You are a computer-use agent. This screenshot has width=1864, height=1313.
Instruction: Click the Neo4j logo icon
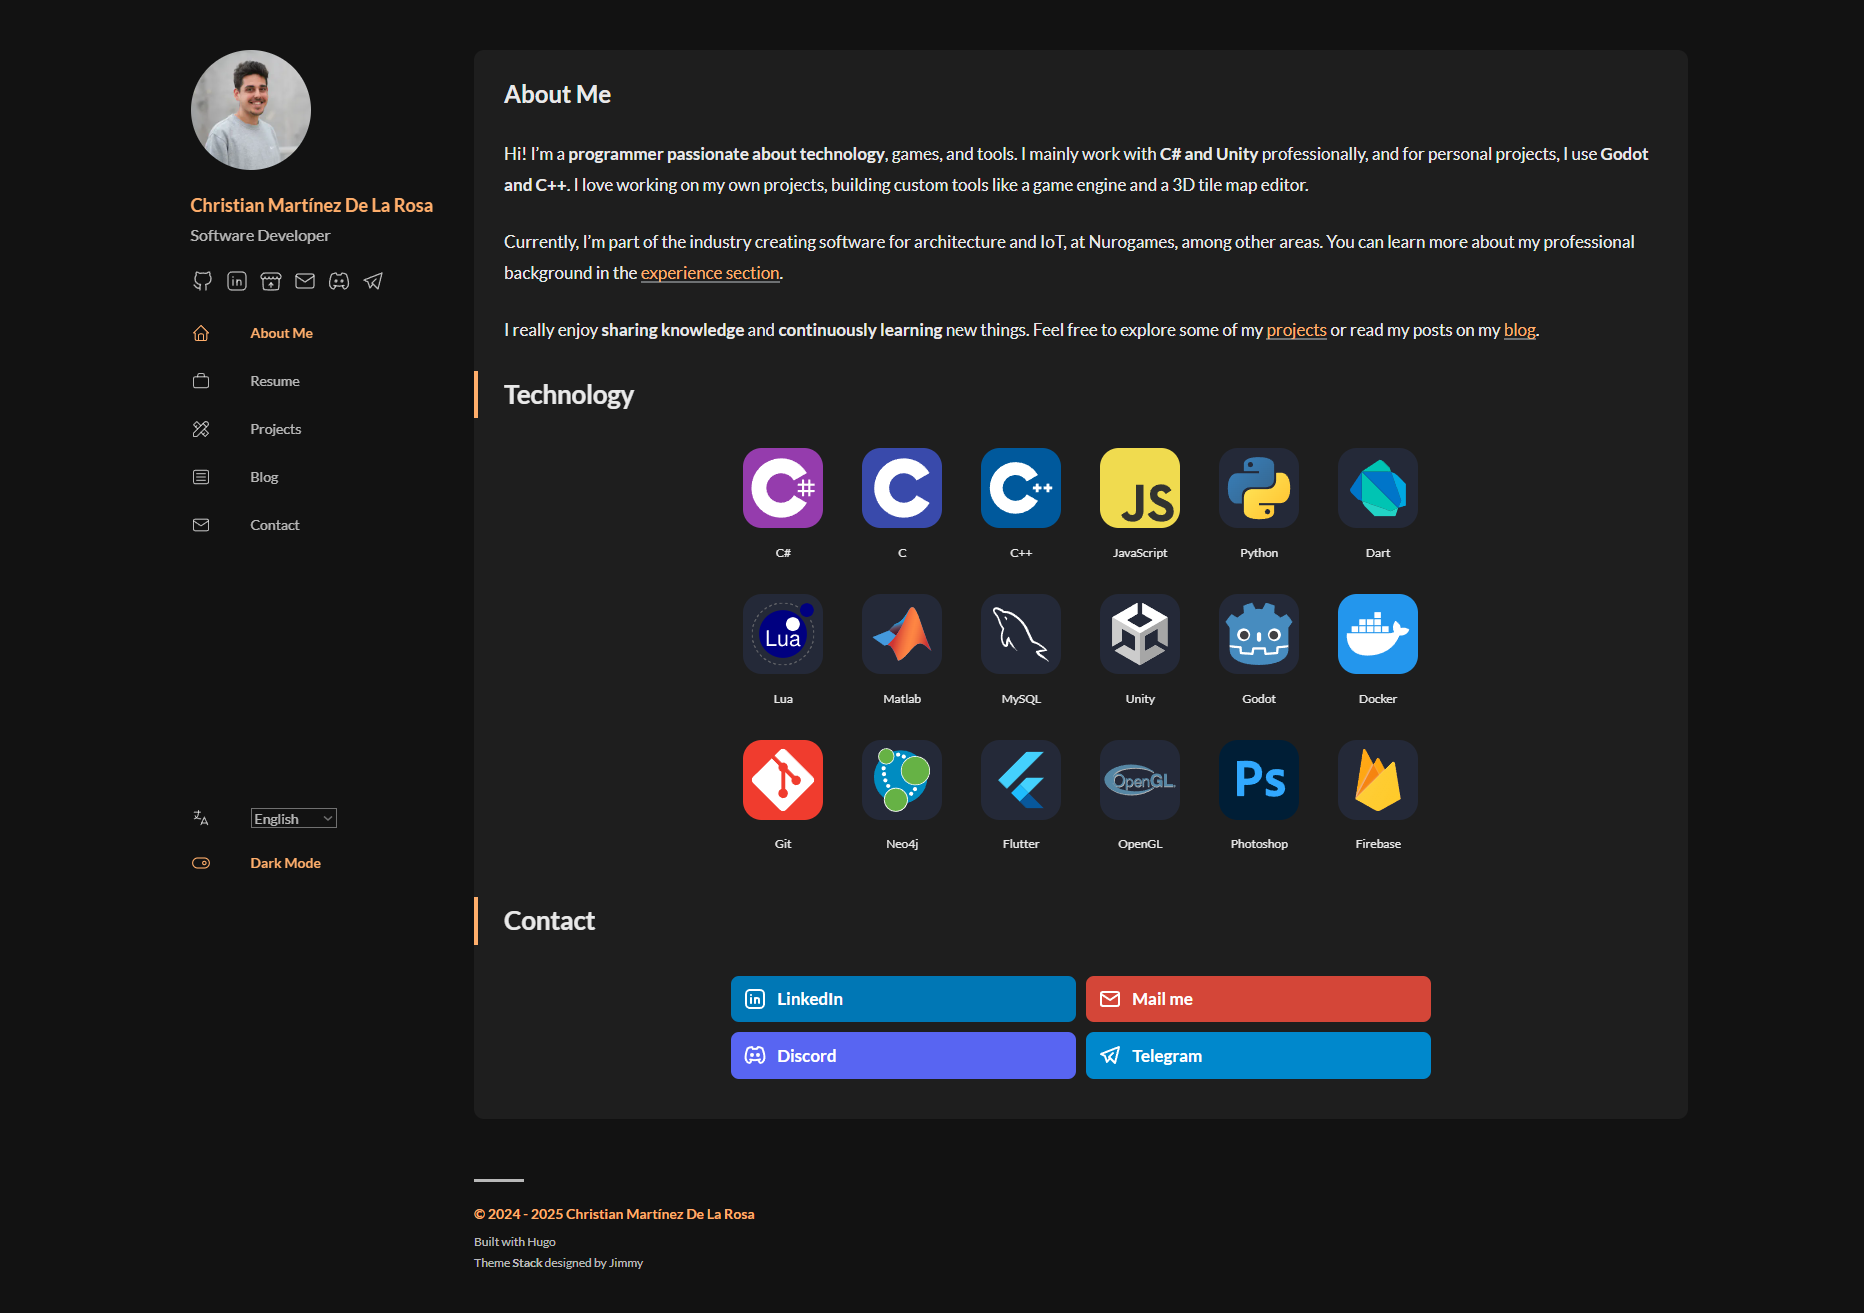(902, 780)
